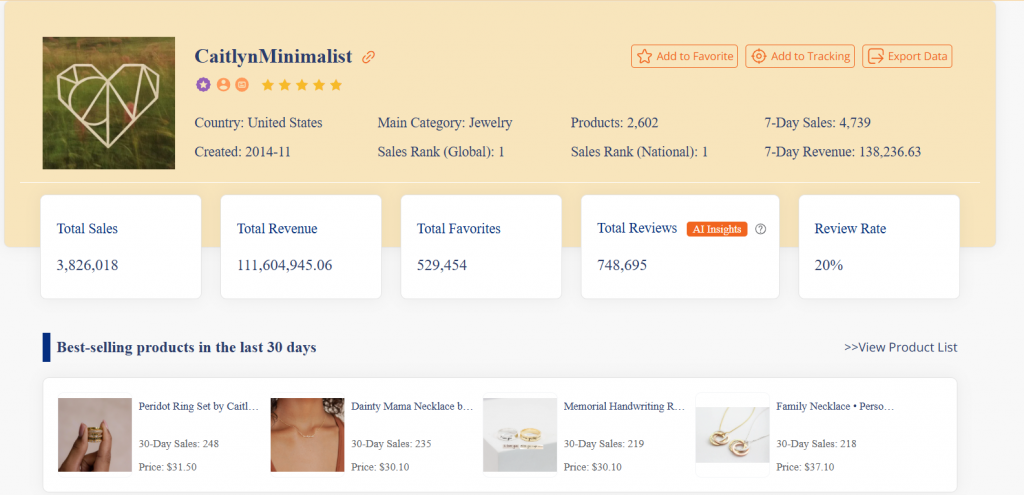This screenshot has height=495, width=1024.
Task: Click the five-star rating row
Action: point(302,85)
